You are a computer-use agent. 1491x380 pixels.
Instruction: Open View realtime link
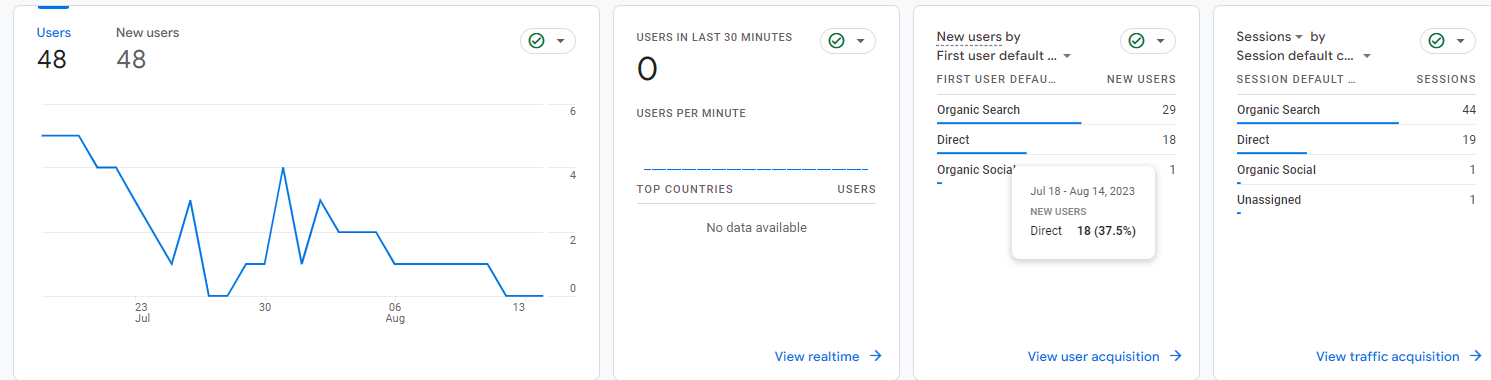[817, 356]
